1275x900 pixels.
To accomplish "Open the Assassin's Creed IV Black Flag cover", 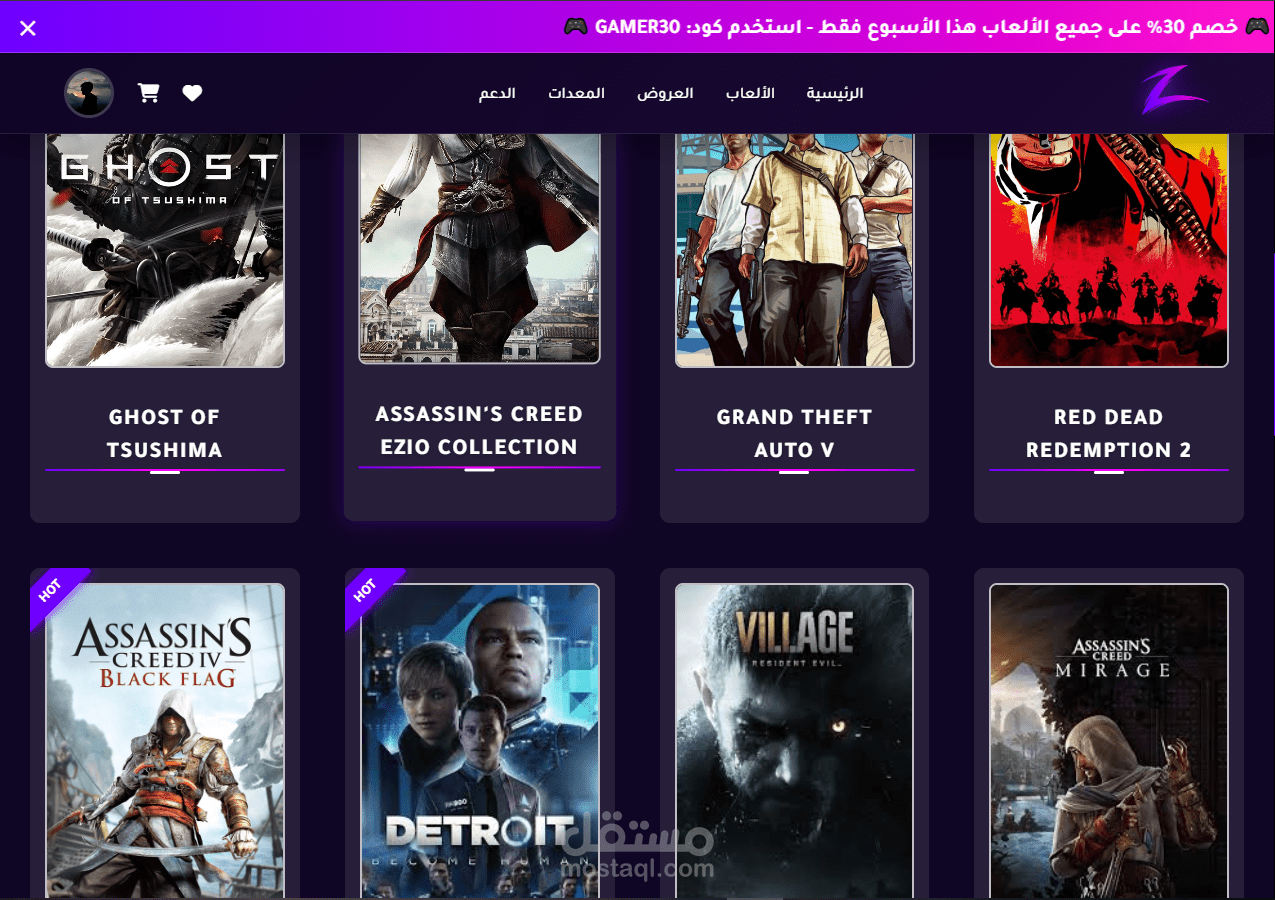I will pos(165,742).
